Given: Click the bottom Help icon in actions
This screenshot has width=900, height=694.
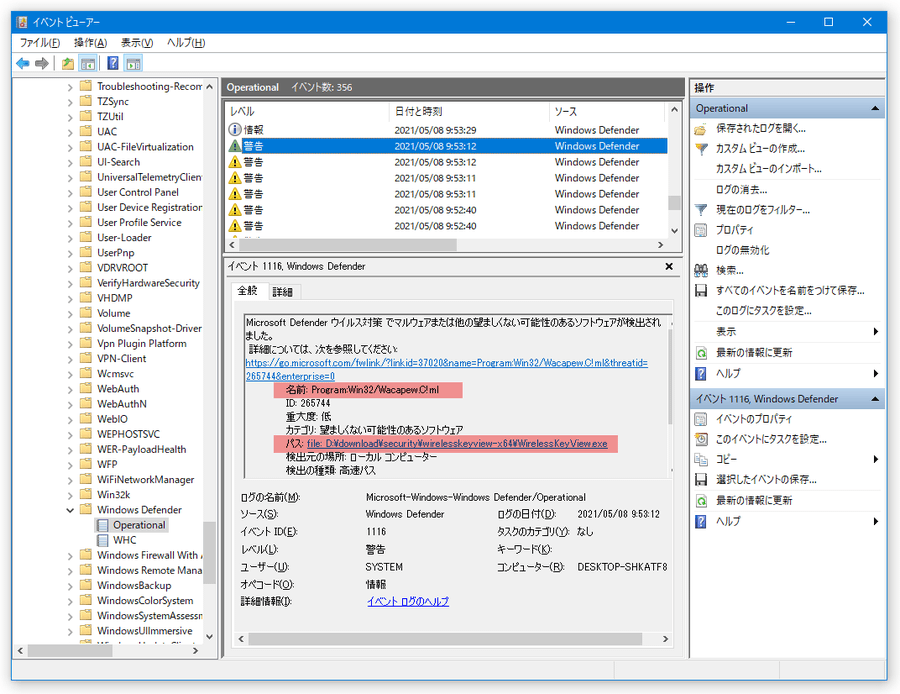Looking at the screenshot, I should (x=701, y=521).
